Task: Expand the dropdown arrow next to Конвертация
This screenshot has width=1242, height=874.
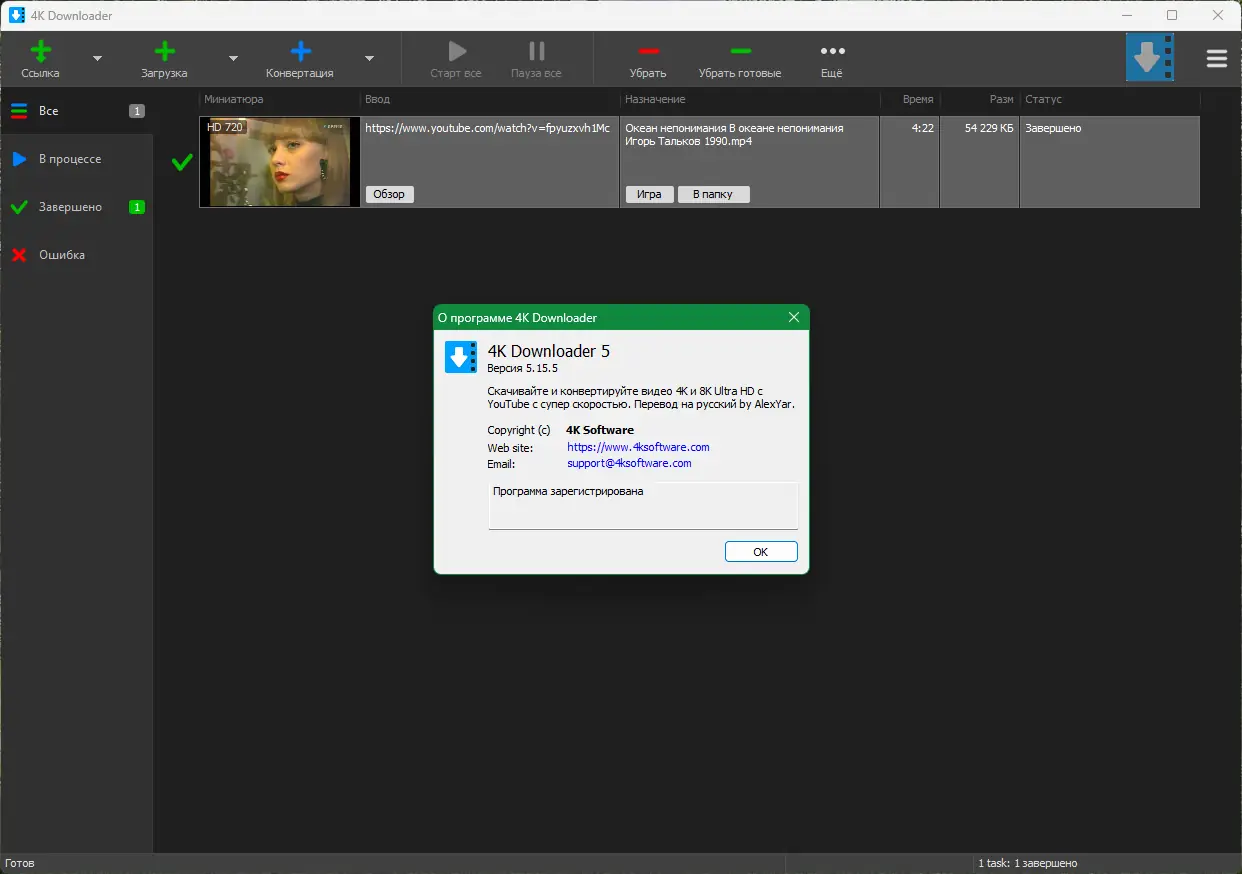Action: 369,59
